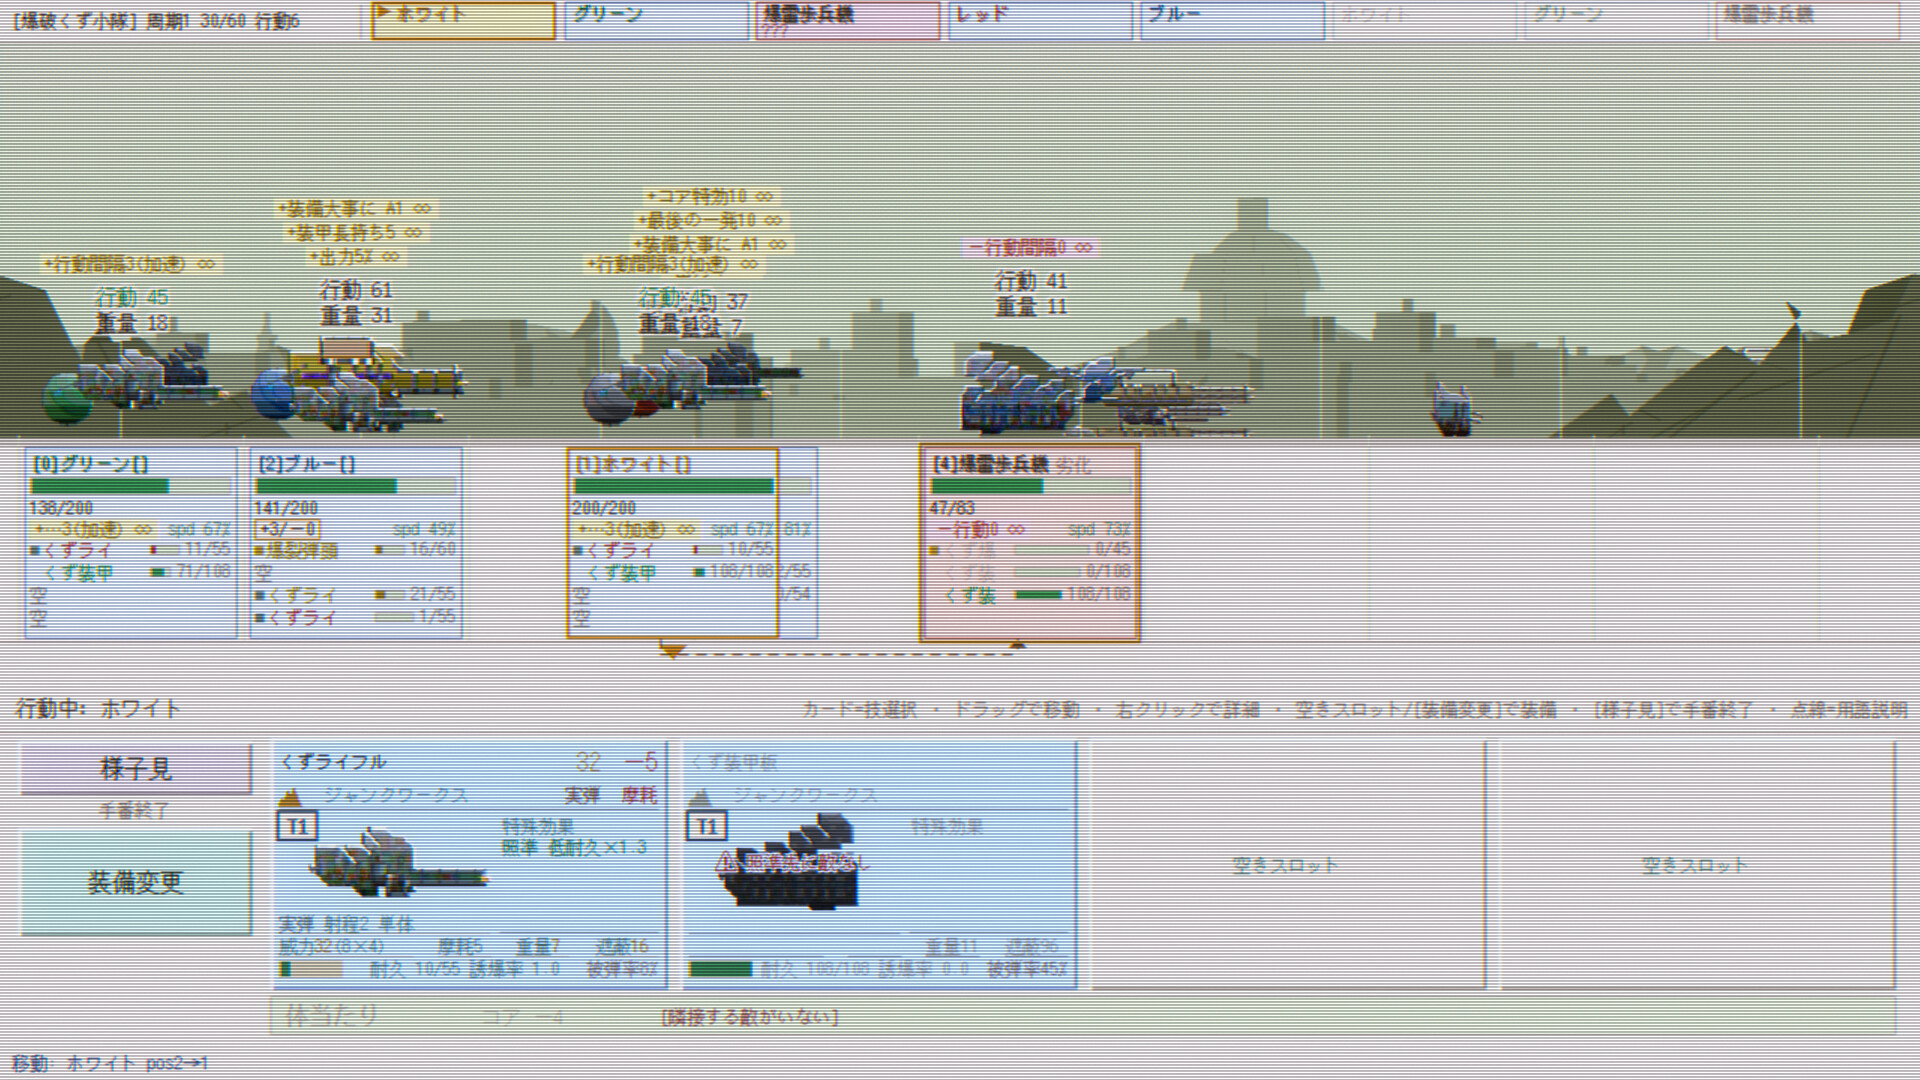Select the ブルー turn-order tab

tap(1232, 20)
